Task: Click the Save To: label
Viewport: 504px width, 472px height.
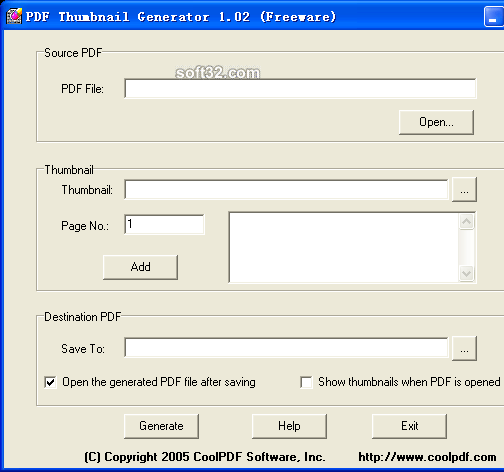Action: 83,349
